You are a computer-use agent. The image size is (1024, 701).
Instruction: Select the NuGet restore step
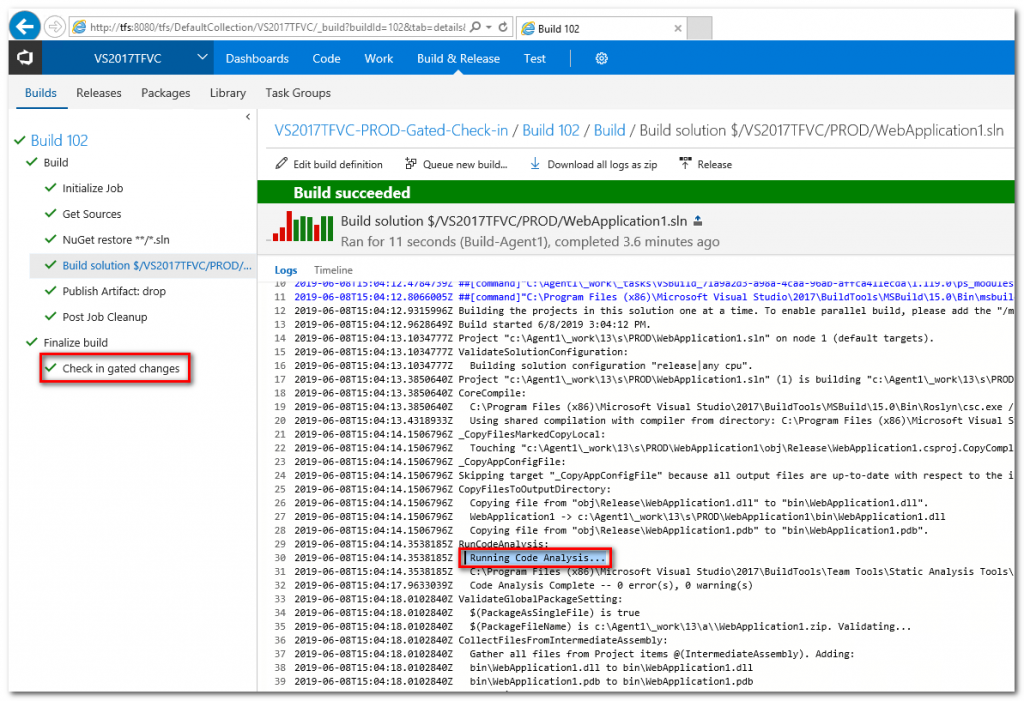tap(116, 240)
